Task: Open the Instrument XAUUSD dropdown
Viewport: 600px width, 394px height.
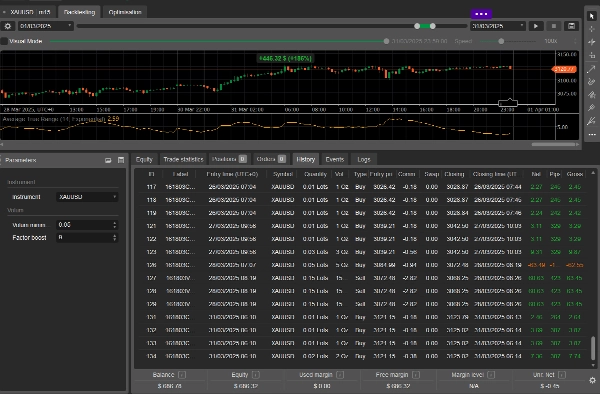Action: 87,197
